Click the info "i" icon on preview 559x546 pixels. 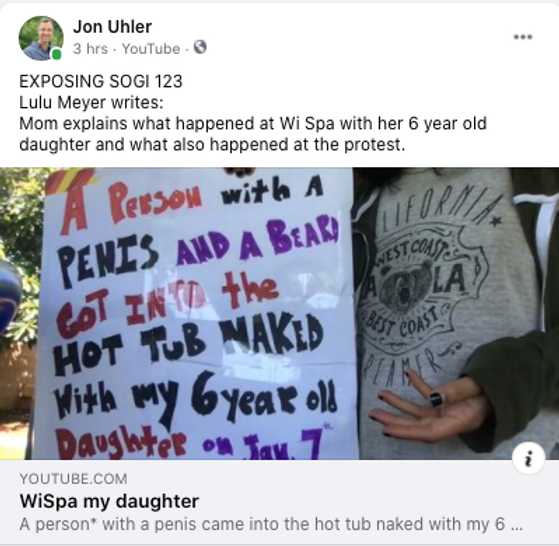tap(528, 458)
